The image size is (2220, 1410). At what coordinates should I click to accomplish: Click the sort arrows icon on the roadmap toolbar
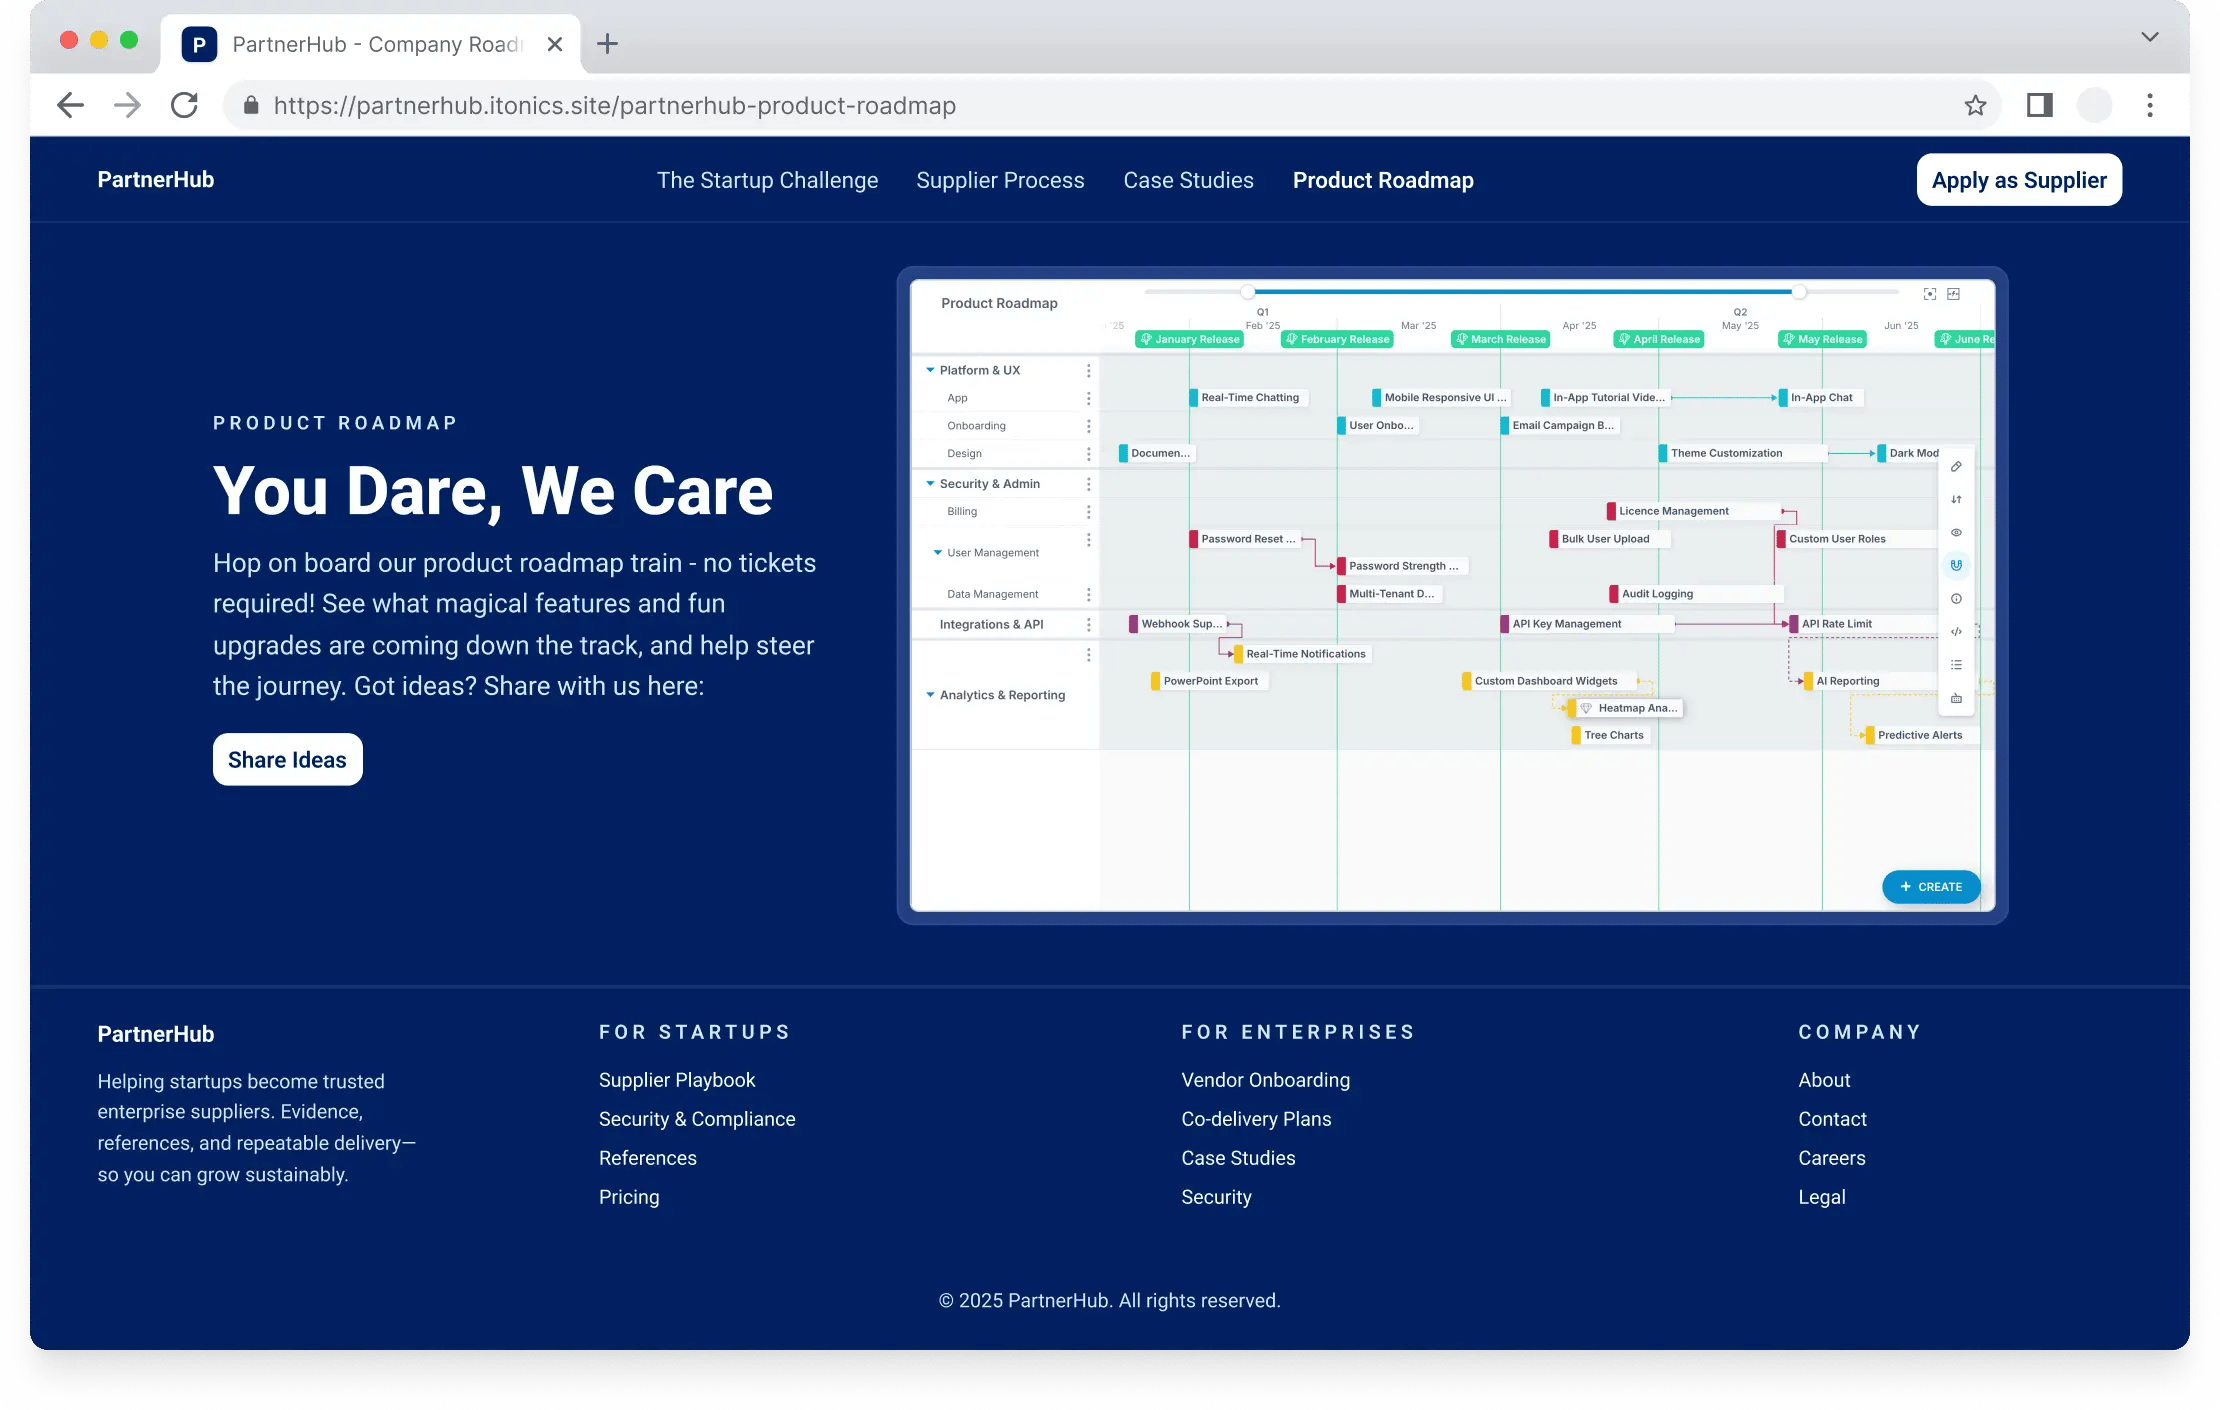(x=1957, y=499)
